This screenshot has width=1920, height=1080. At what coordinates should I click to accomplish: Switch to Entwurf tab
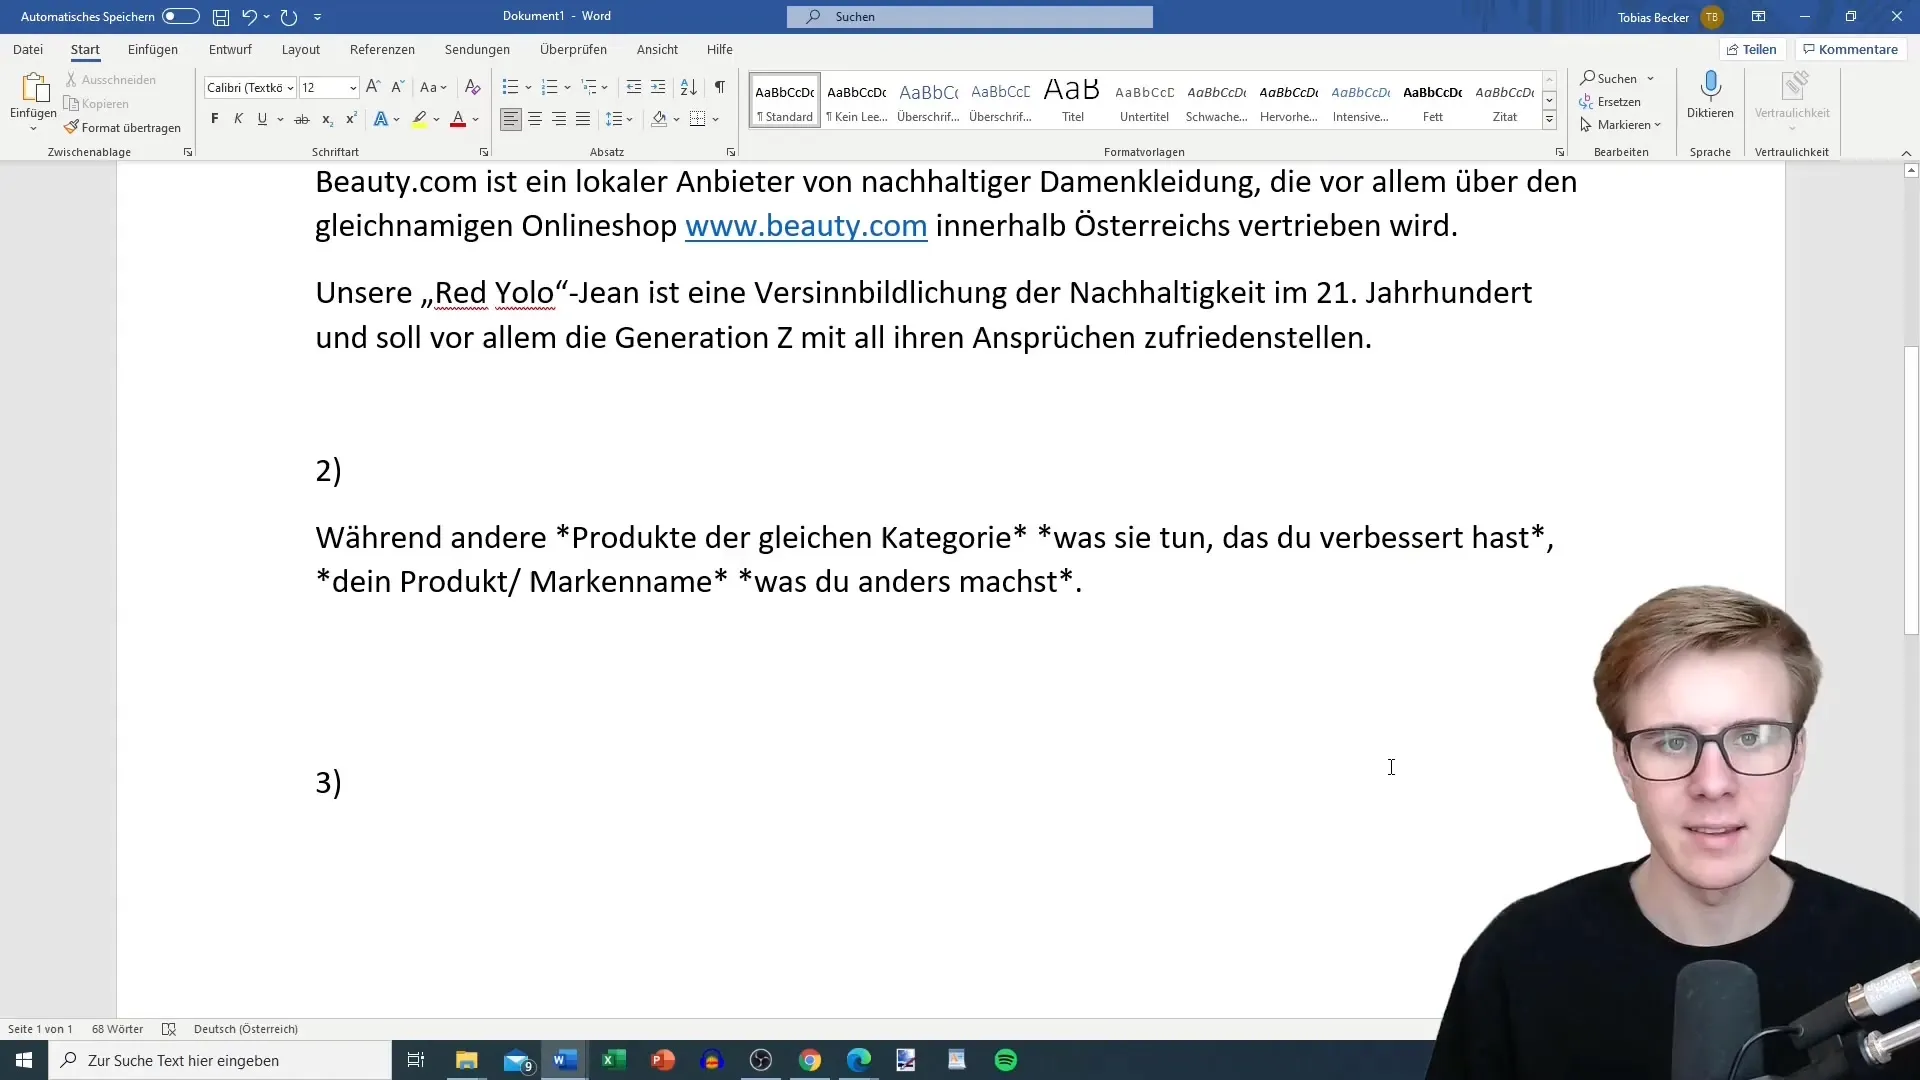230,49
